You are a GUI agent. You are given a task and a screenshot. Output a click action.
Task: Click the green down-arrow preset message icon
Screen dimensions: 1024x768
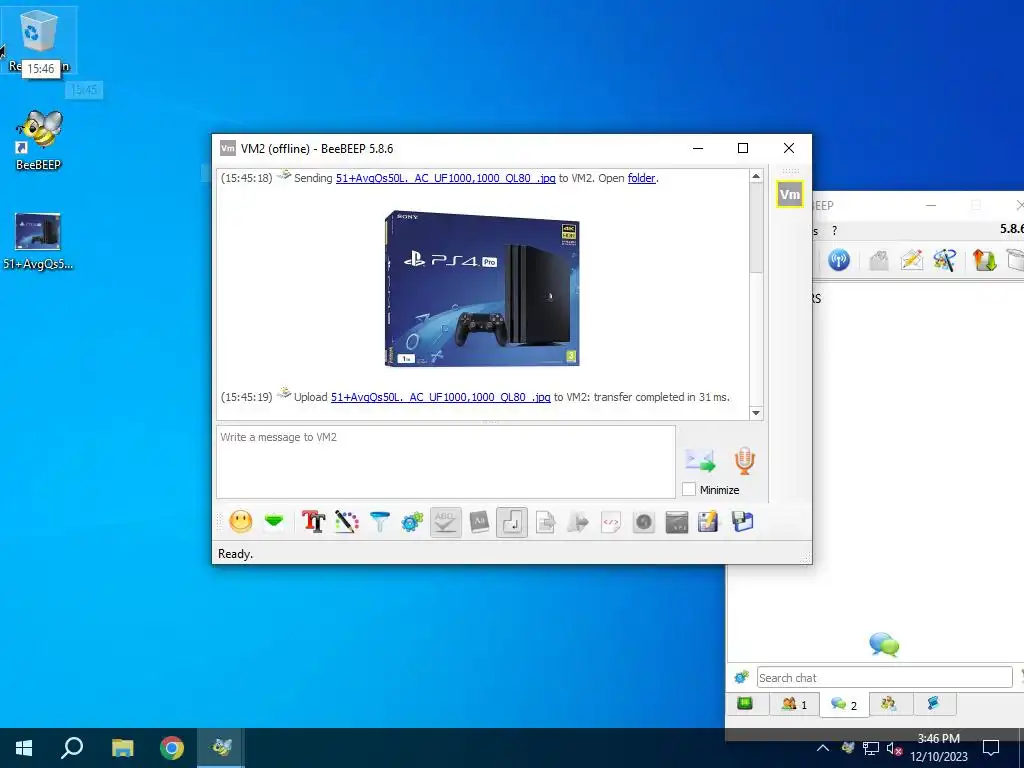click(274, 521)
